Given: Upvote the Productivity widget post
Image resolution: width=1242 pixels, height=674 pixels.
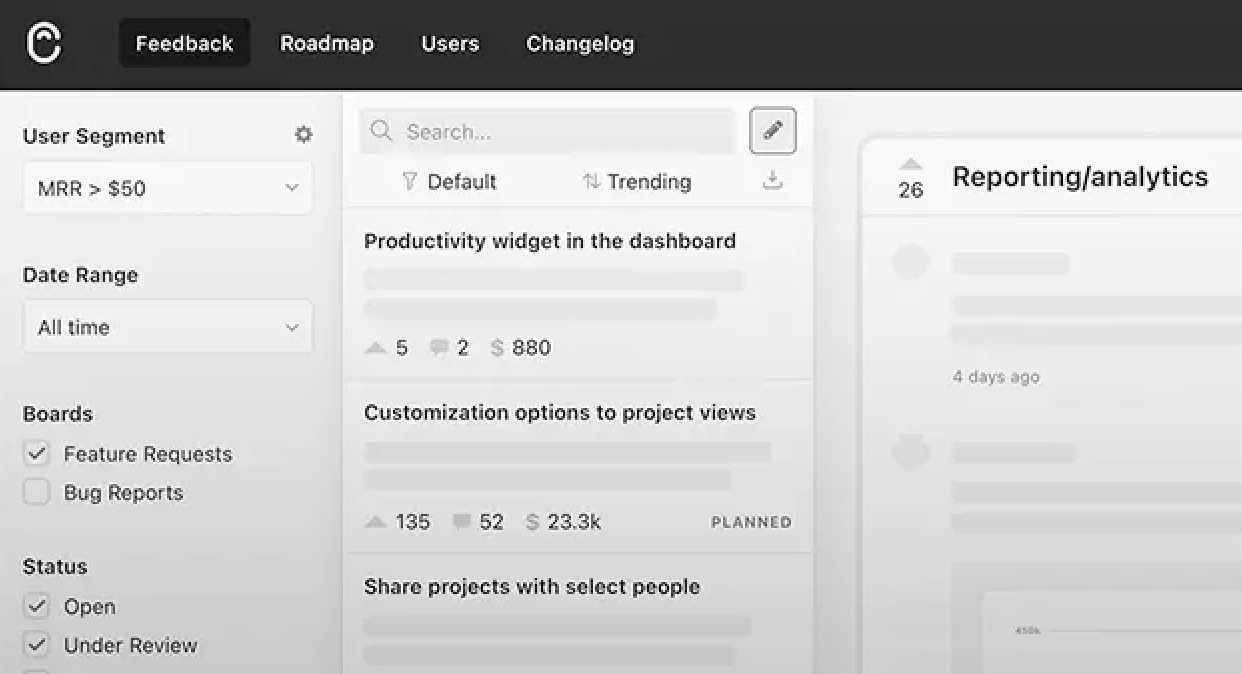Looking at the screenshot, I should [x=376, y=348].
